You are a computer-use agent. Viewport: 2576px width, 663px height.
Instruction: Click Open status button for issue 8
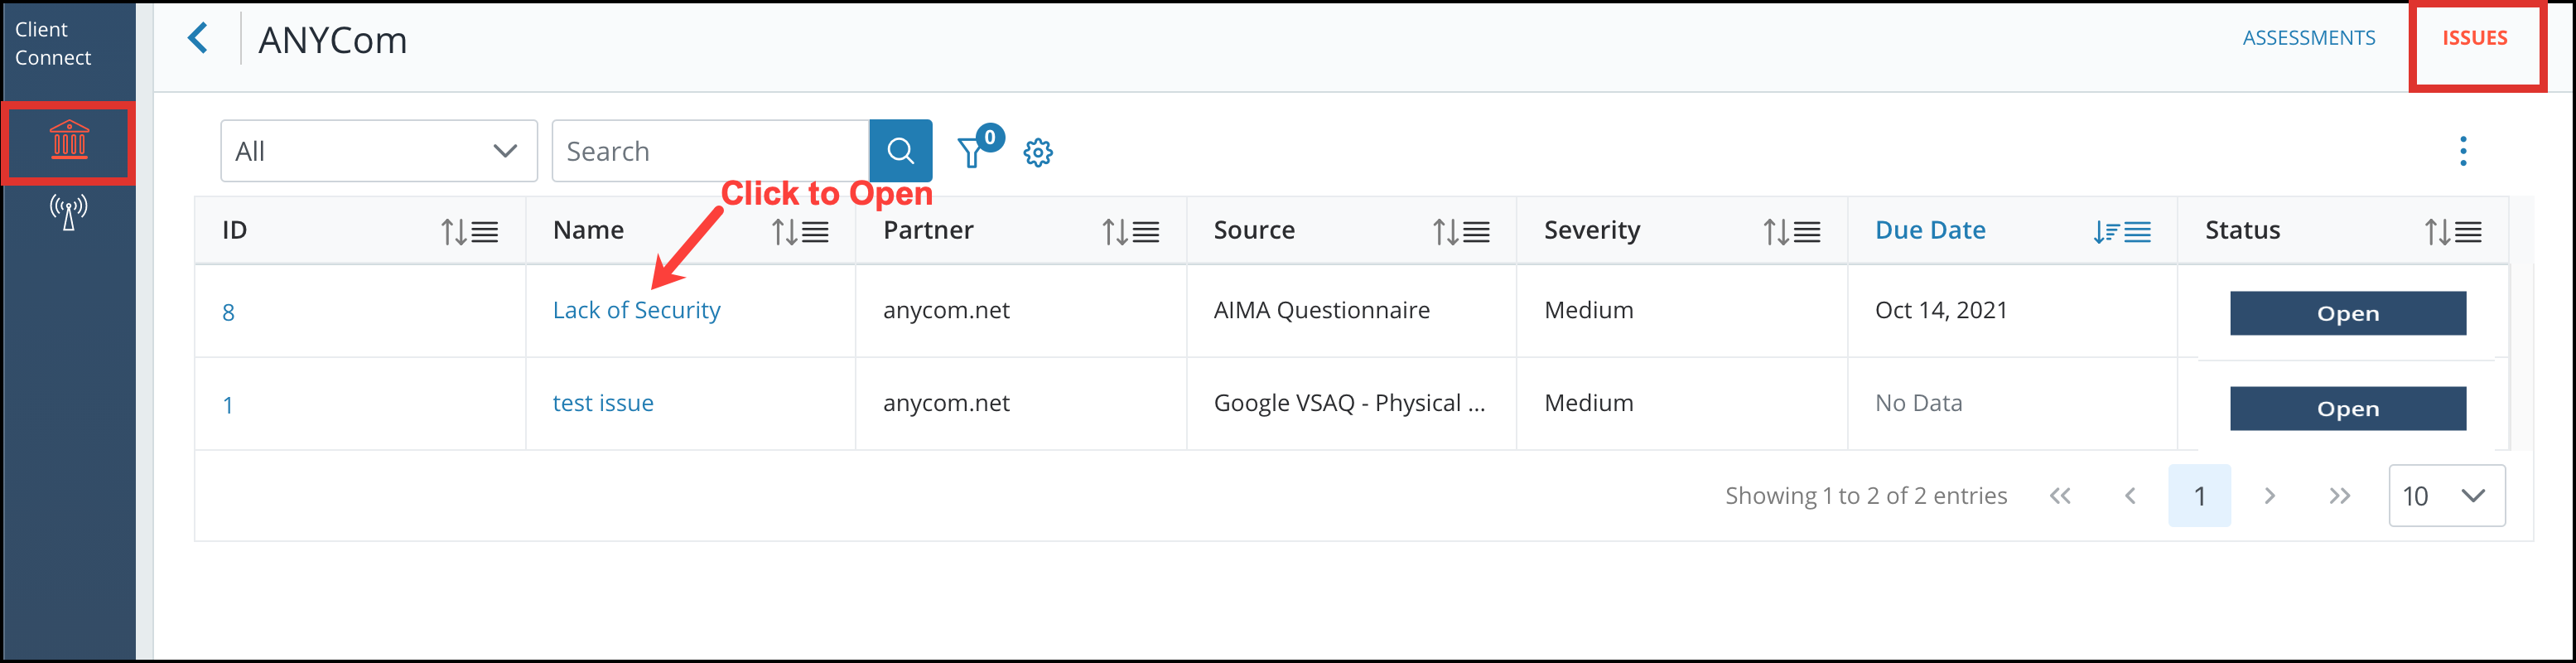(2347, 313)
